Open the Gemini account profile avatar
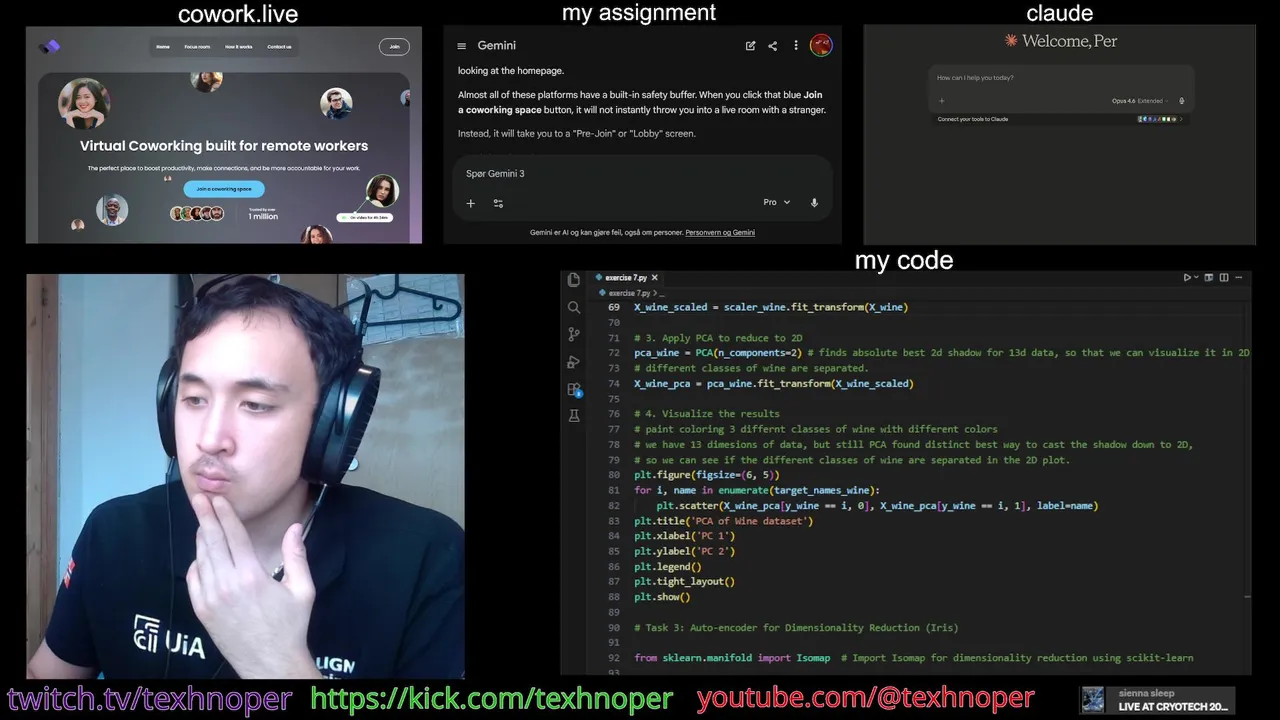 821,45
